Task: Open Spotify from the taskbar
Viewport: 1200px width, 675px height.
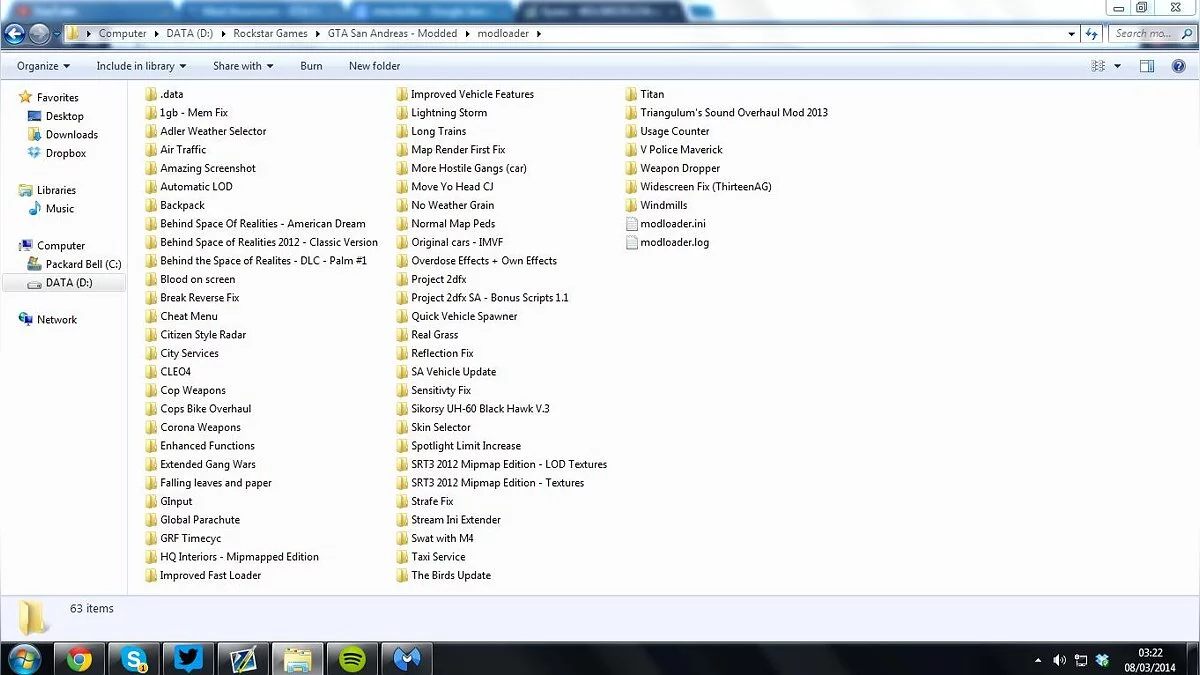Action: tap(352, 659)
